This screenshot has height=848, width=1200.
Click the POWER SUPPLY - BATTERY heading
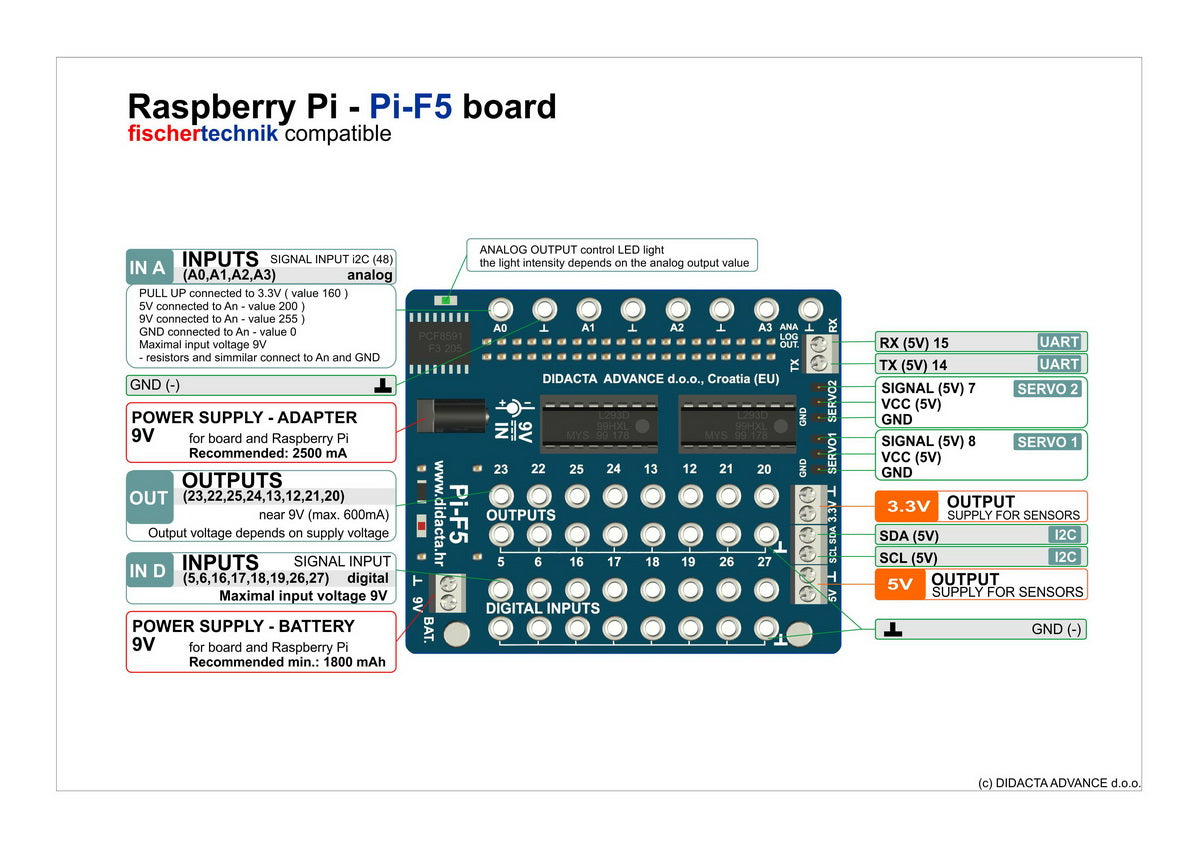(243, 626)
